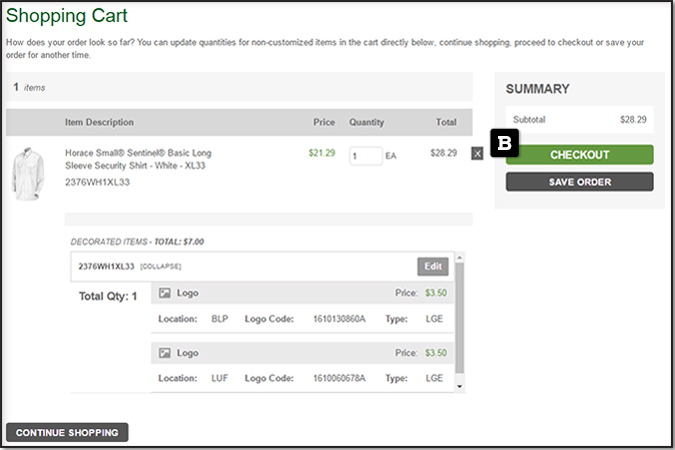Click the first Logo image icon
This screenshot has width=675, height=450.
pos(165,294)
